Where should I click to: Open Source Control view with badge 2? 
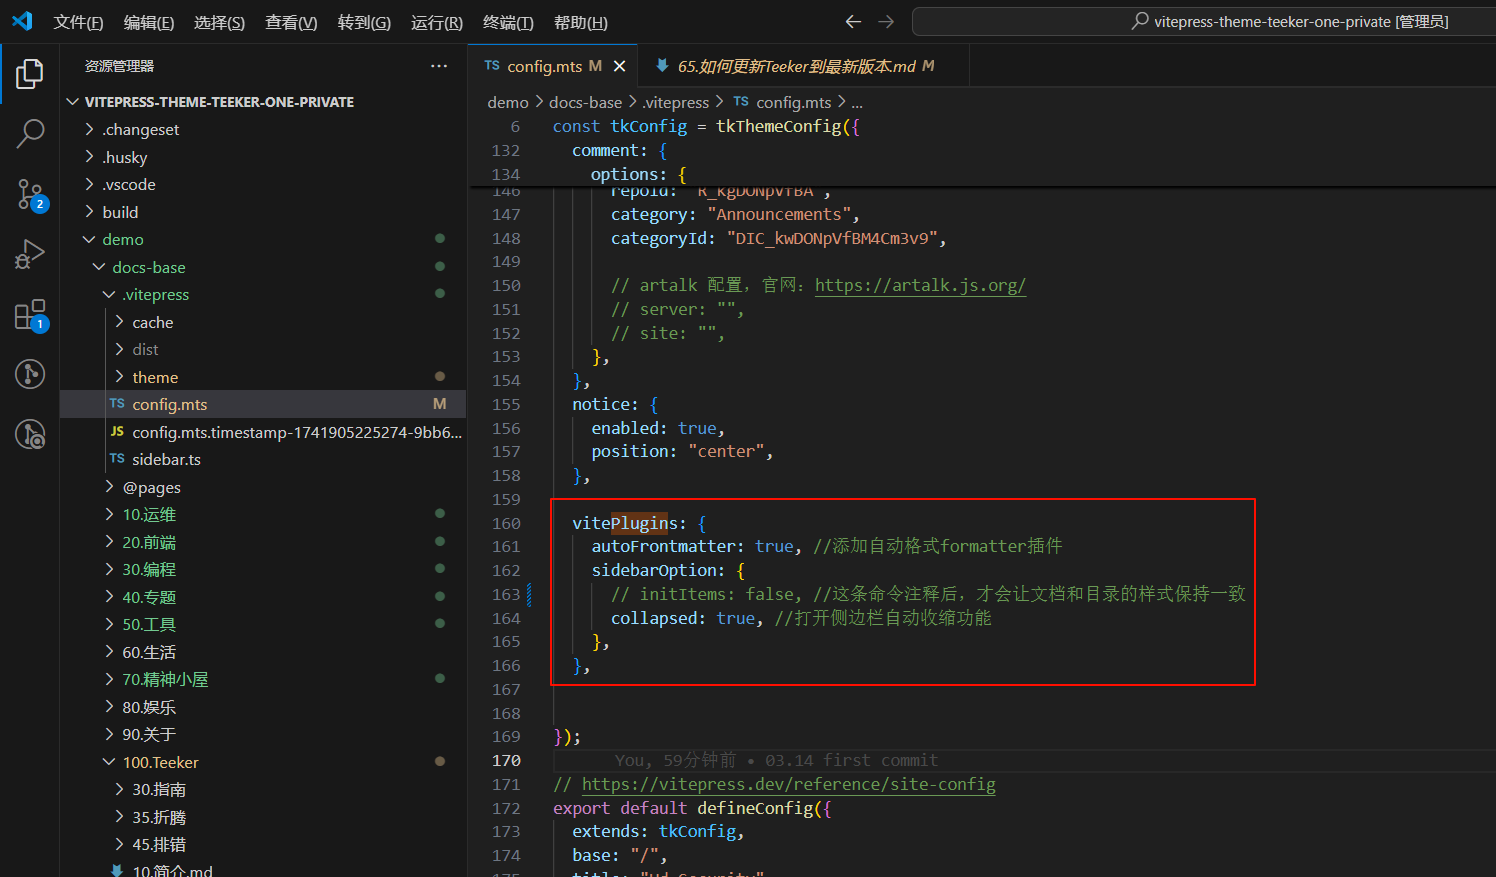point(30,195)
